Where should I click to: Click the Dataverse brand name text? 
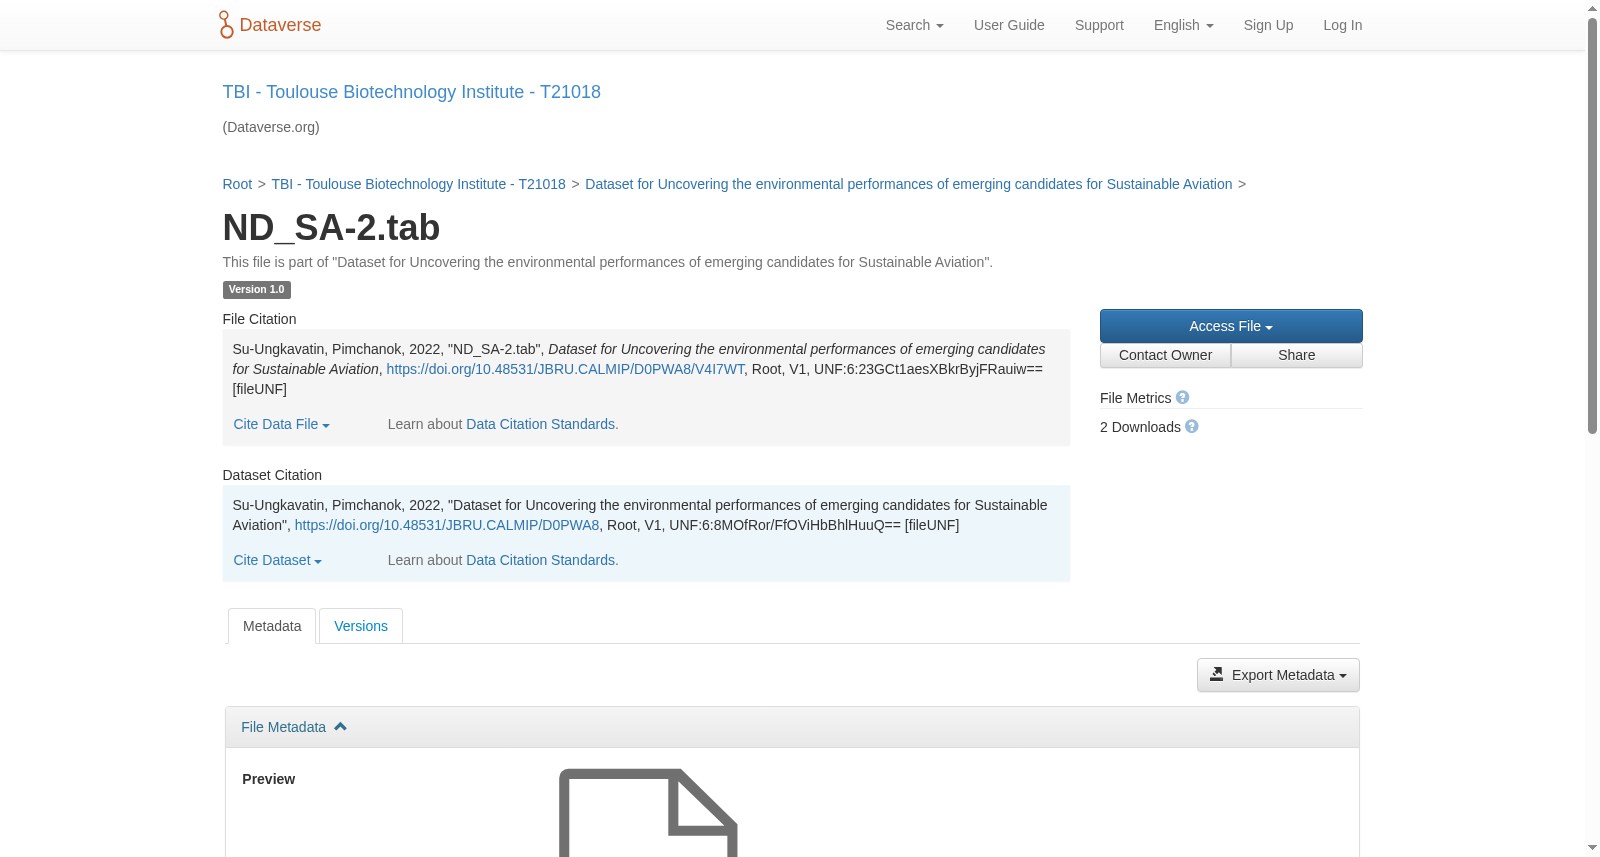tap(280, 25)
